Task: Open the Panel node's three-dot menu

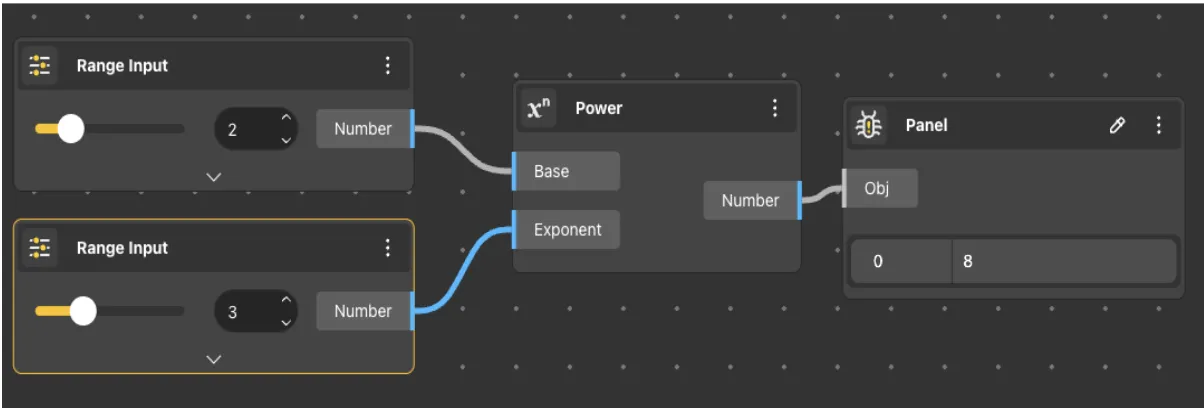Action: (1158, 126)
